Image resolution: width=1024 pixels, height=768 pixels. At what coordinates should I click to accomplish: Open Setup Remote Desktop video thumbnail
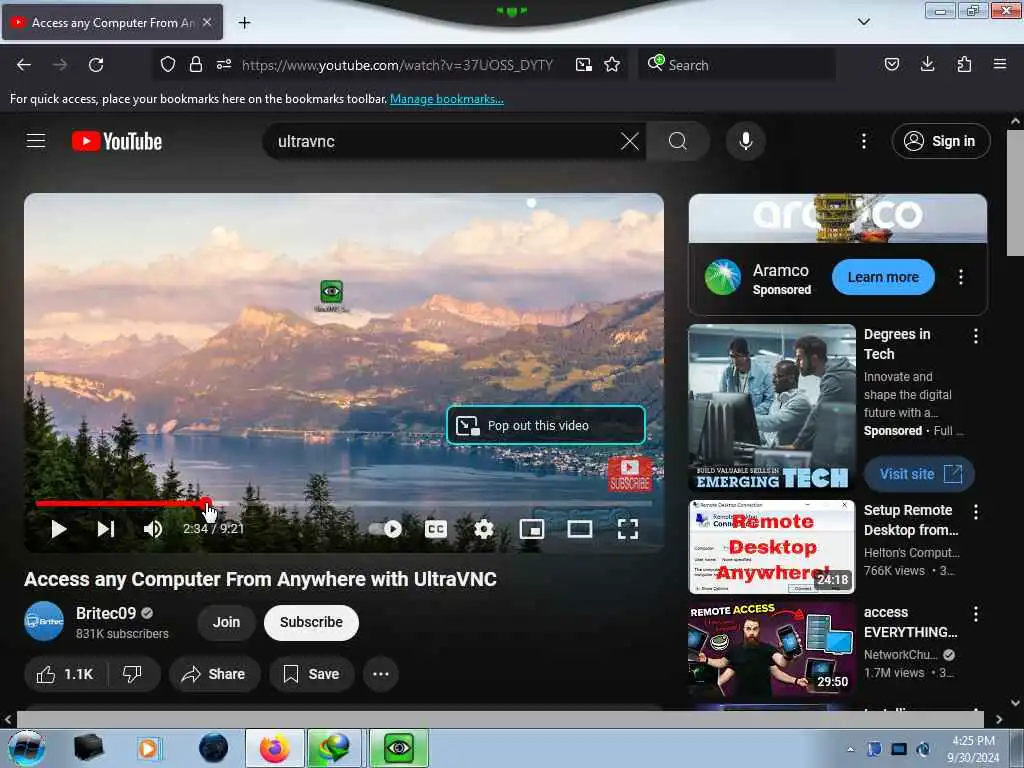tap(772, 547)
